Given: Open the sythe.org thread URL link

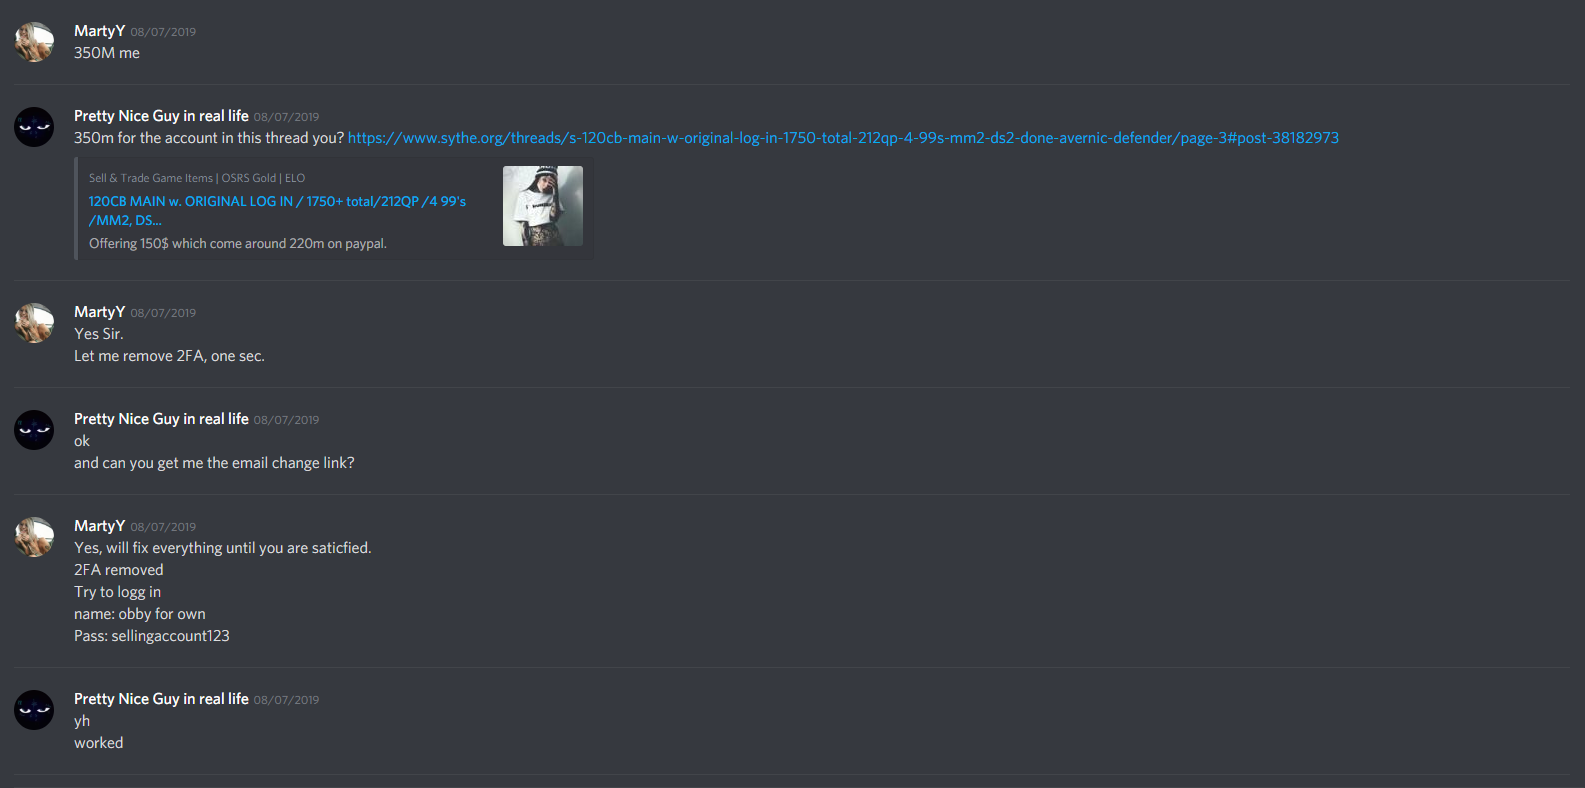Looking at the screenshot, I should coord(843,138).
